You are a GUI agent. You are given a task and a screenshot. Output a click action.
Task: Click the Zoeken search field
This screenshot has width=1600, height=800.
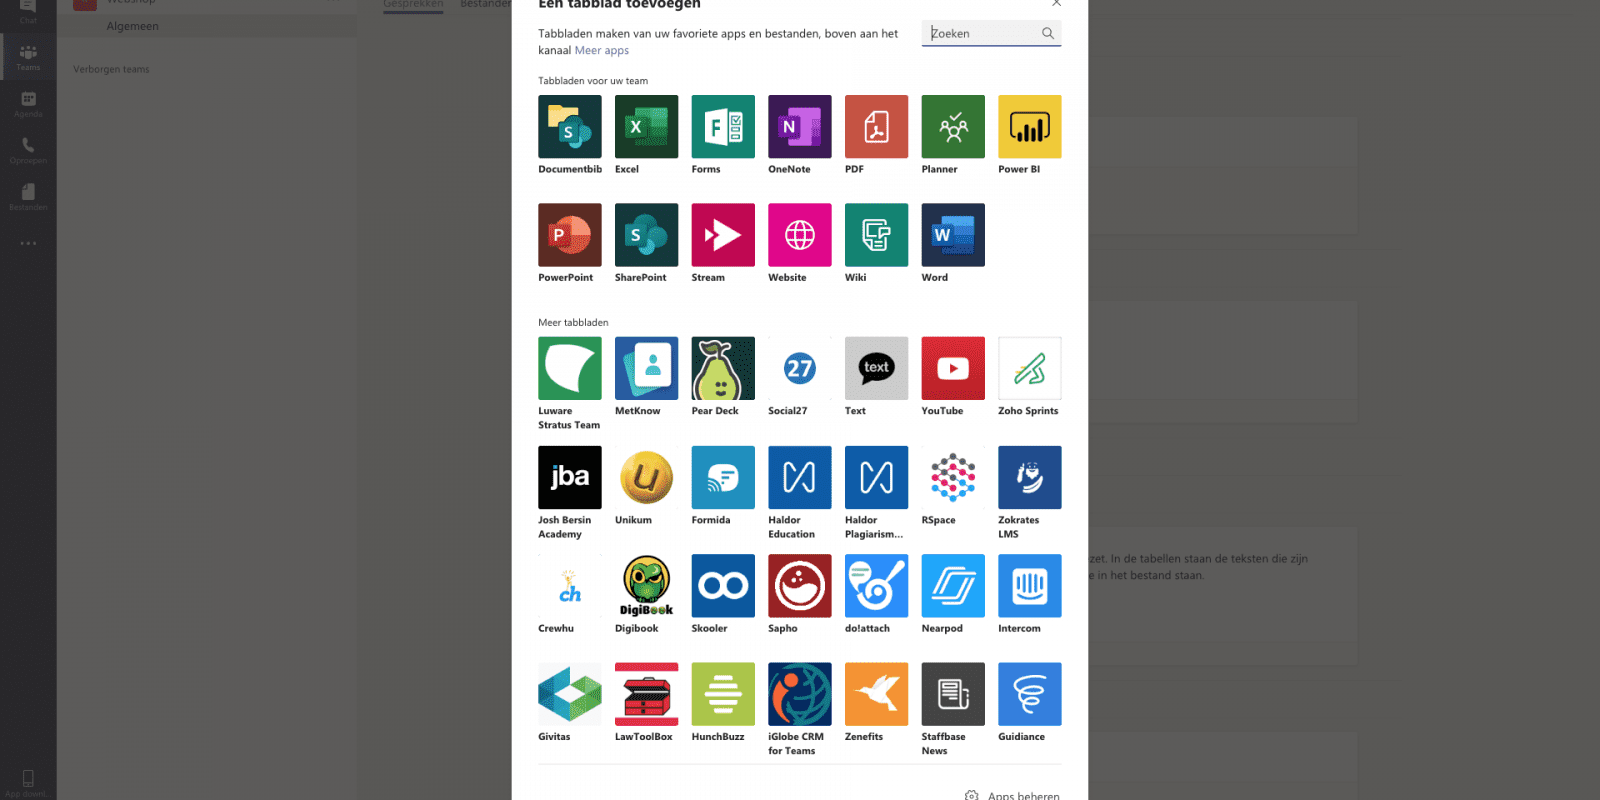991,33
